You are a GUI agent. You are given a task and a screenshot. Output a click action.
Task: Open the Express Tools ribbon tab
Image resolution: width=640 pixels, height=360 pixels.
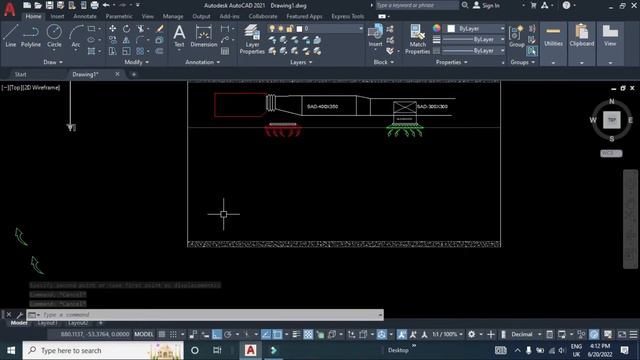pyautogui.click(x=347, y=16)
